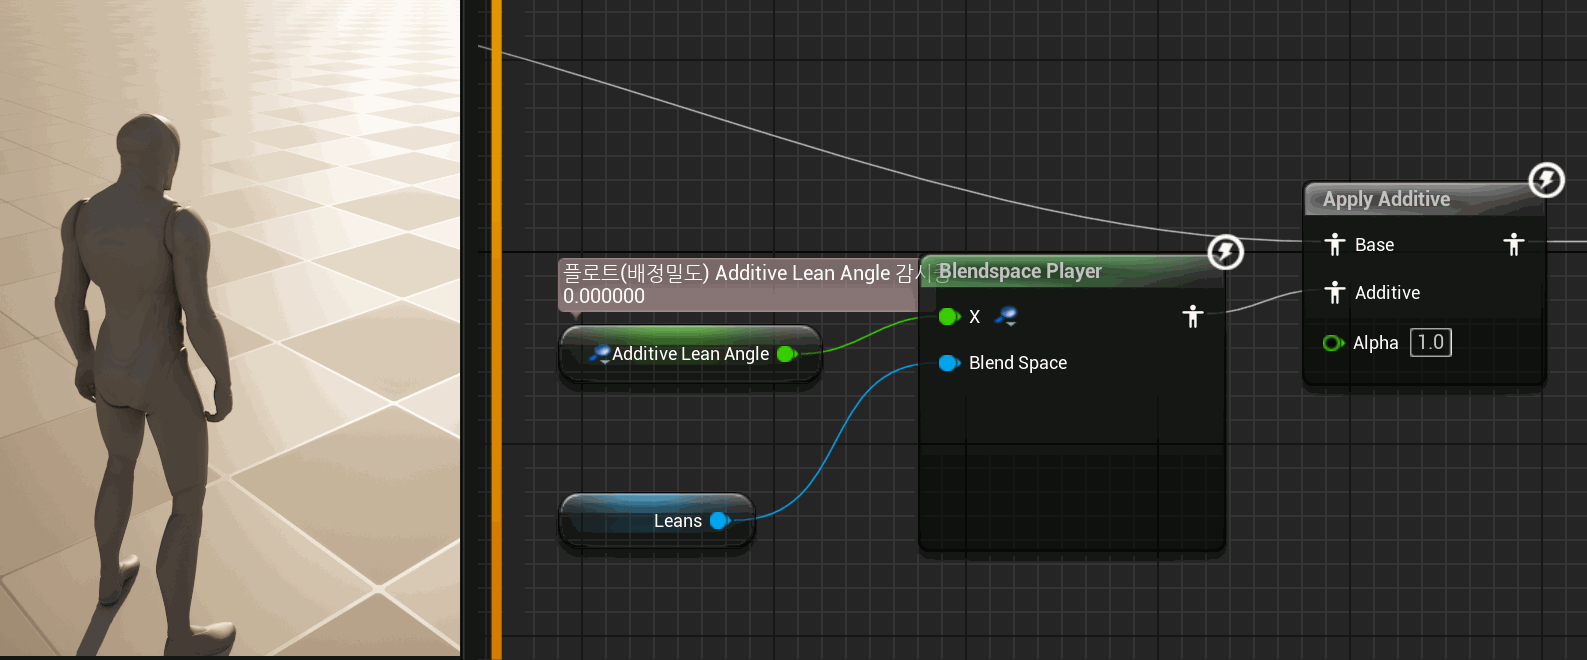
Task: Click the Additive pin label text
Action: 1387,293
